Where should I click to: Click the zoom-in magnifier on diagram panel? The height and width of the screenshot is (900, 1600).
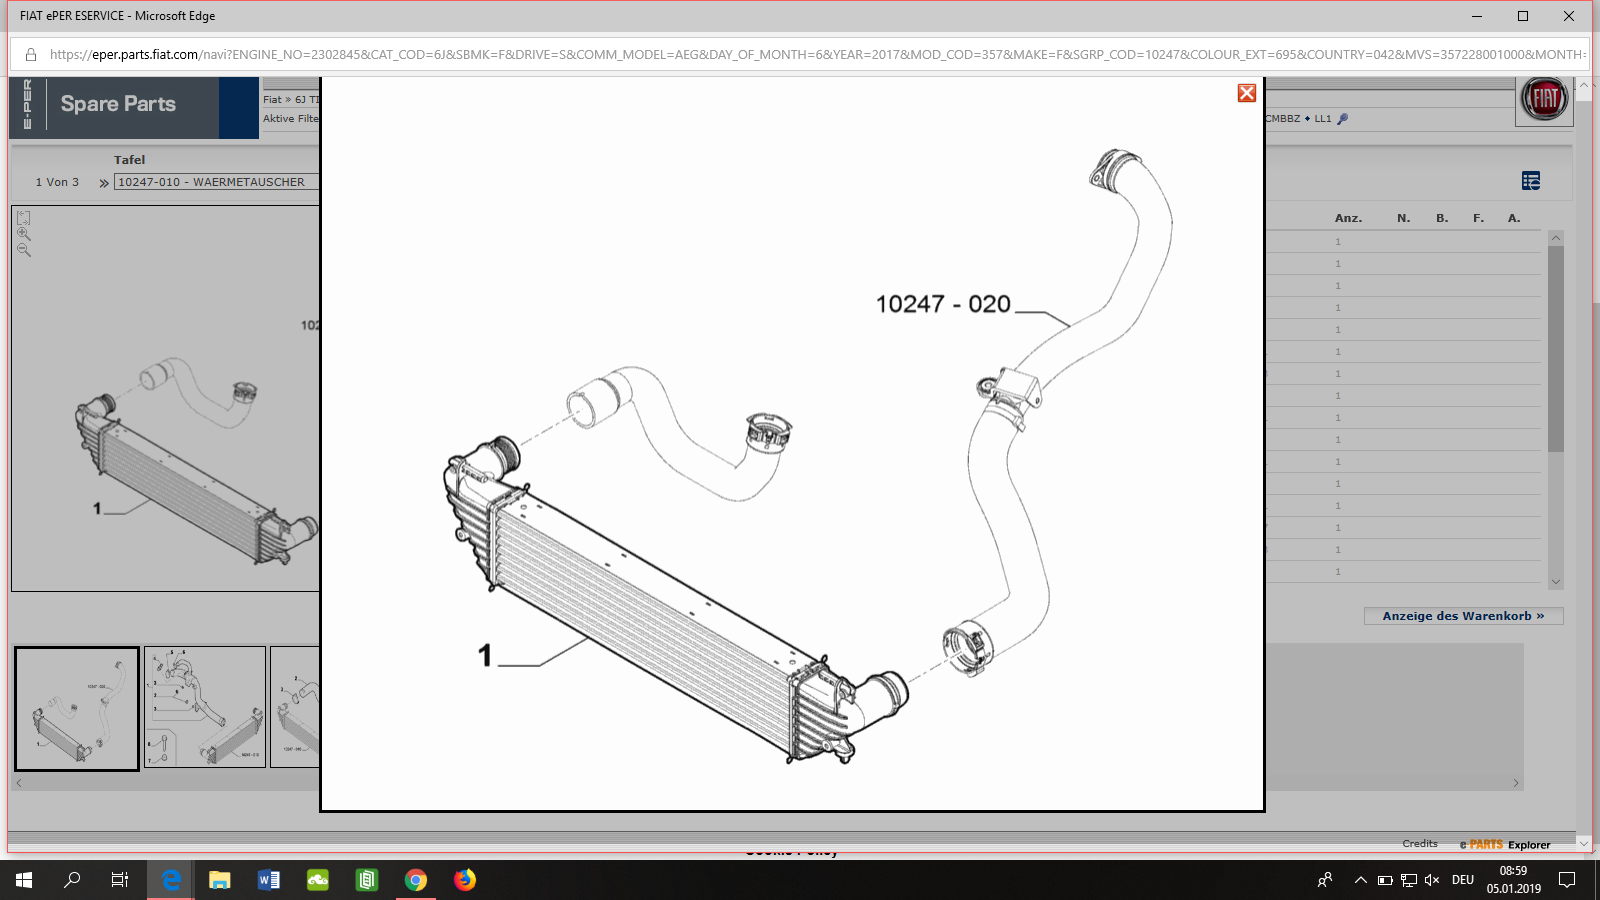24,234
